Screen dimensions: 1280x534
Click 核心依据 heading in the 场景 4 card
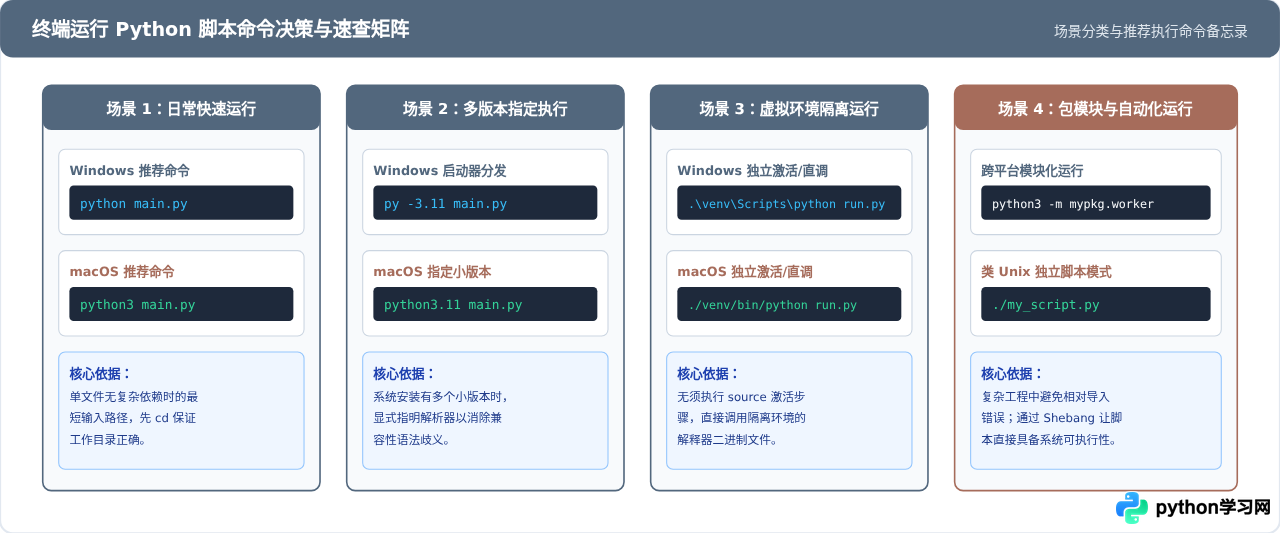pos(1012,373)
